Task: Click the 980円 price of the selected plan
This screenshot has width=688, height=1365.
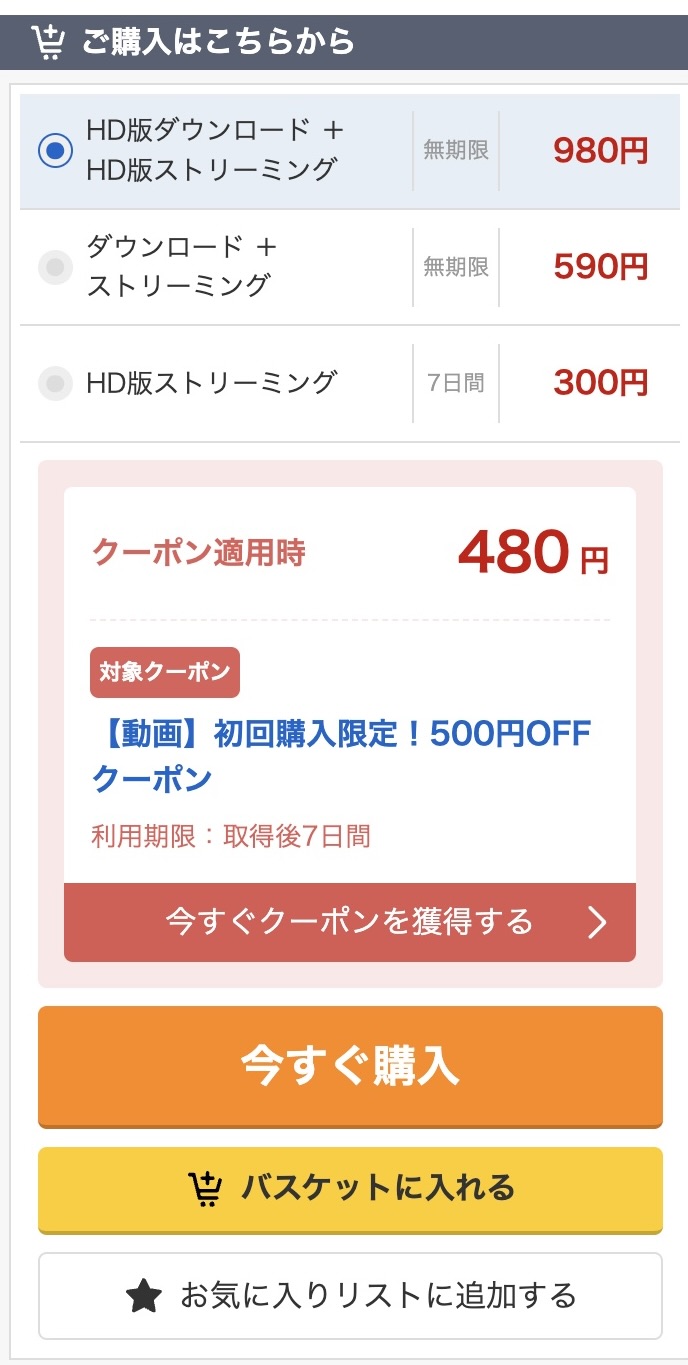Action: click(x=599, y=150)
